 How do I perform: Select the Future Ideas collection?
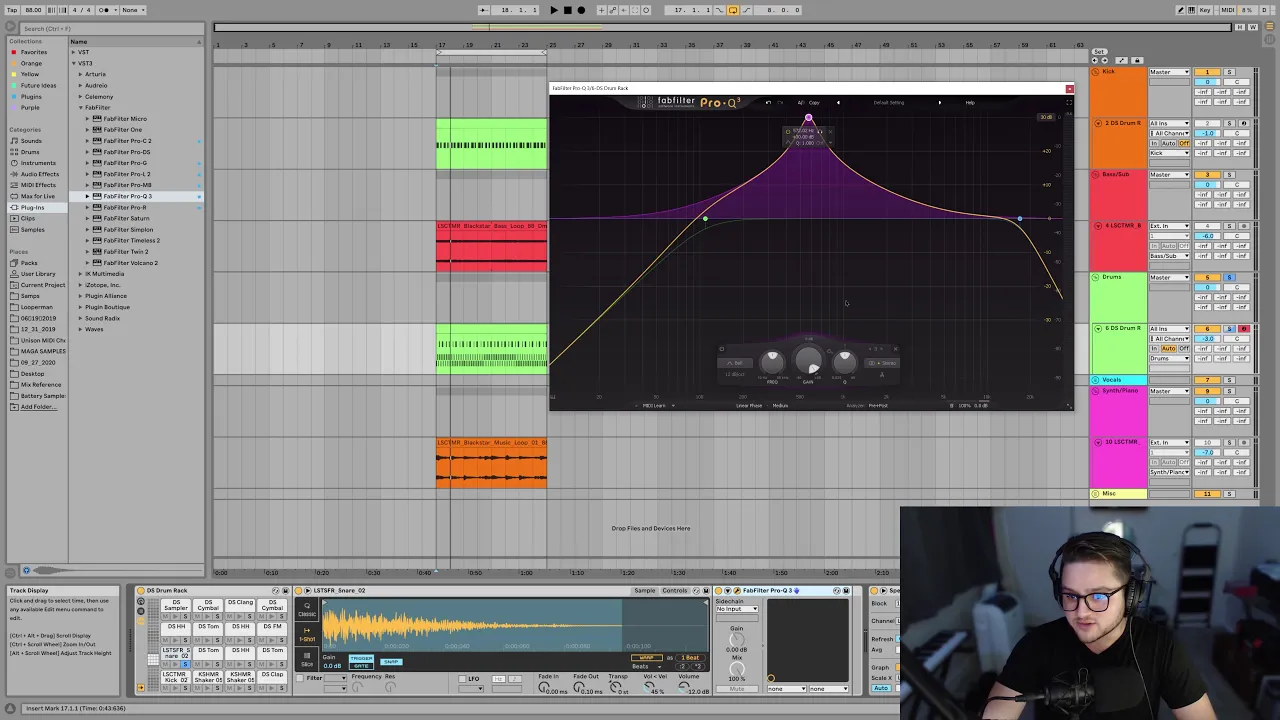(x=38, y=85)
